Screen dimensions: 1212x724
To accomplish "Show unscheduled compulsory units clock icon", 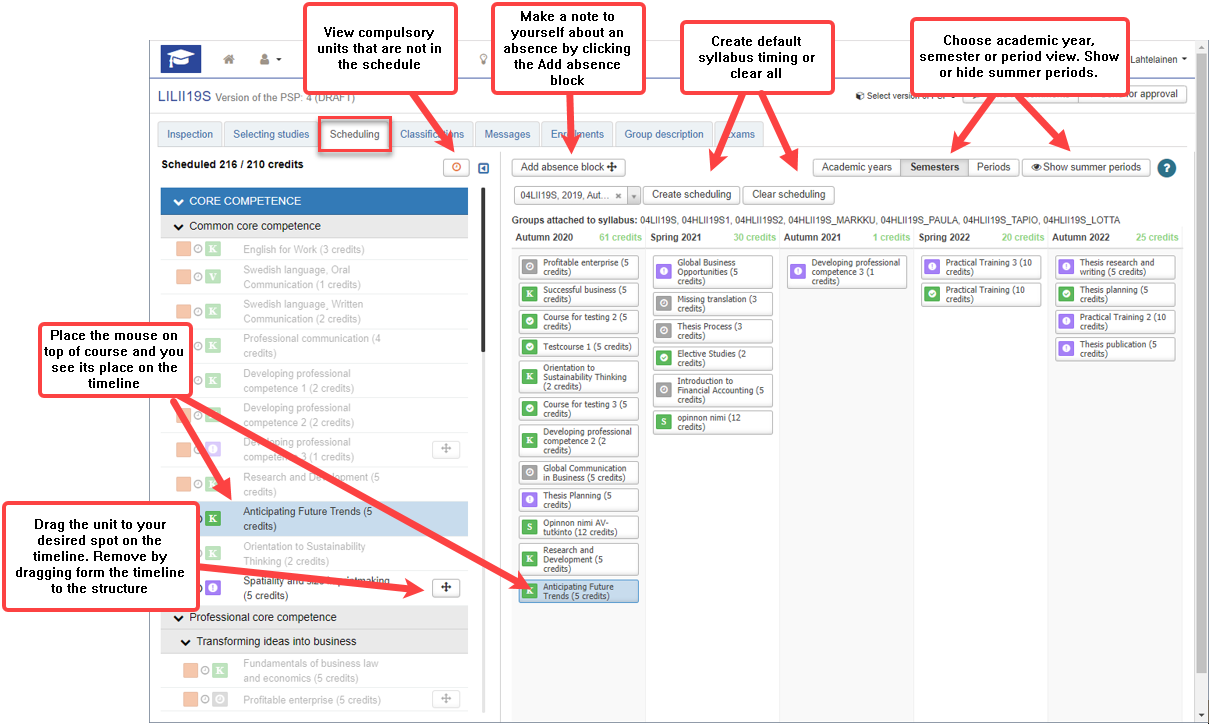I will [456, 168].
